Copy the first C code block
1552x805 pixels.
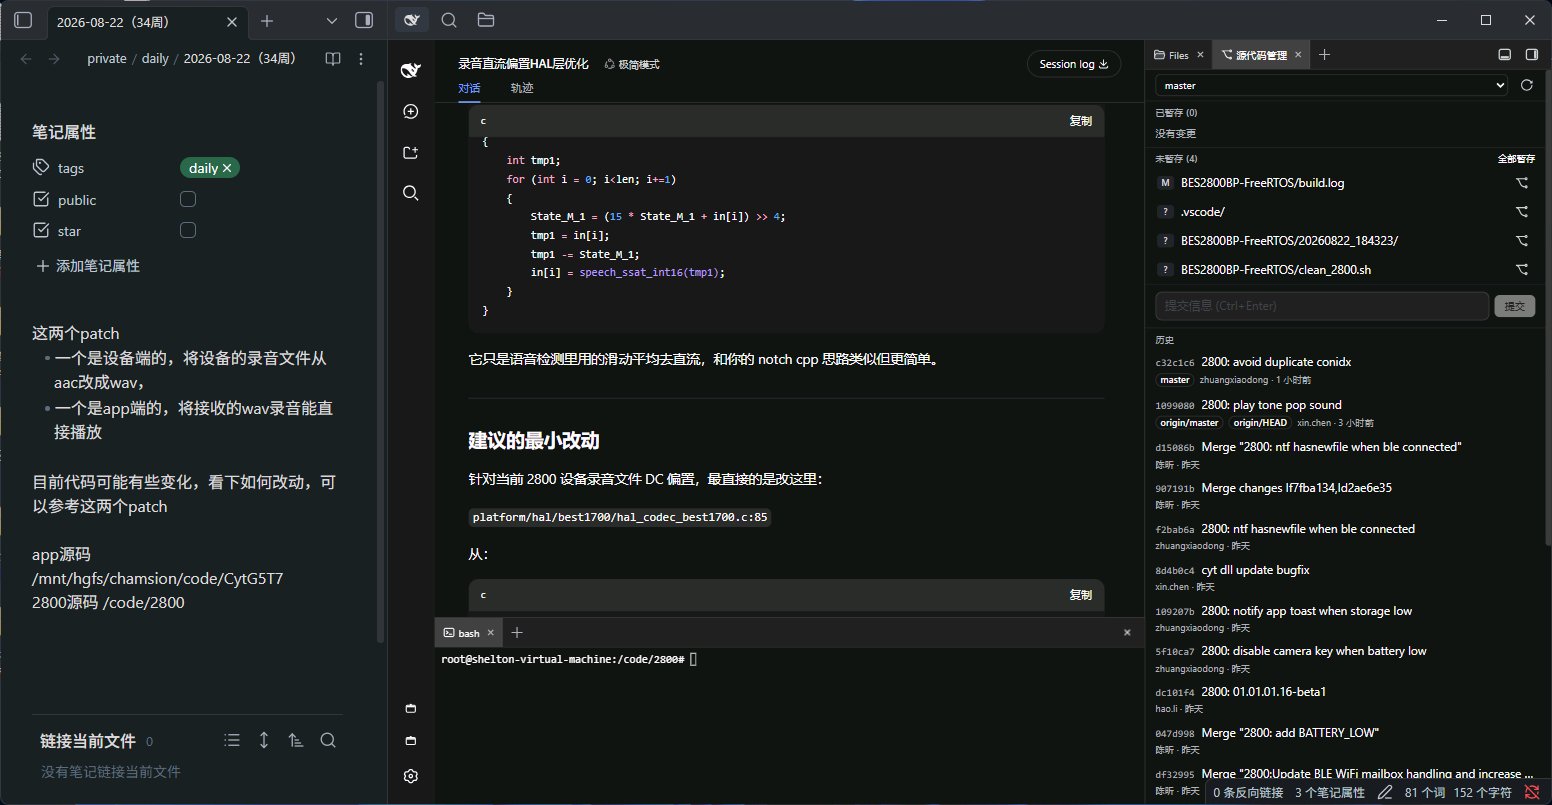(x=1080, y=121)
